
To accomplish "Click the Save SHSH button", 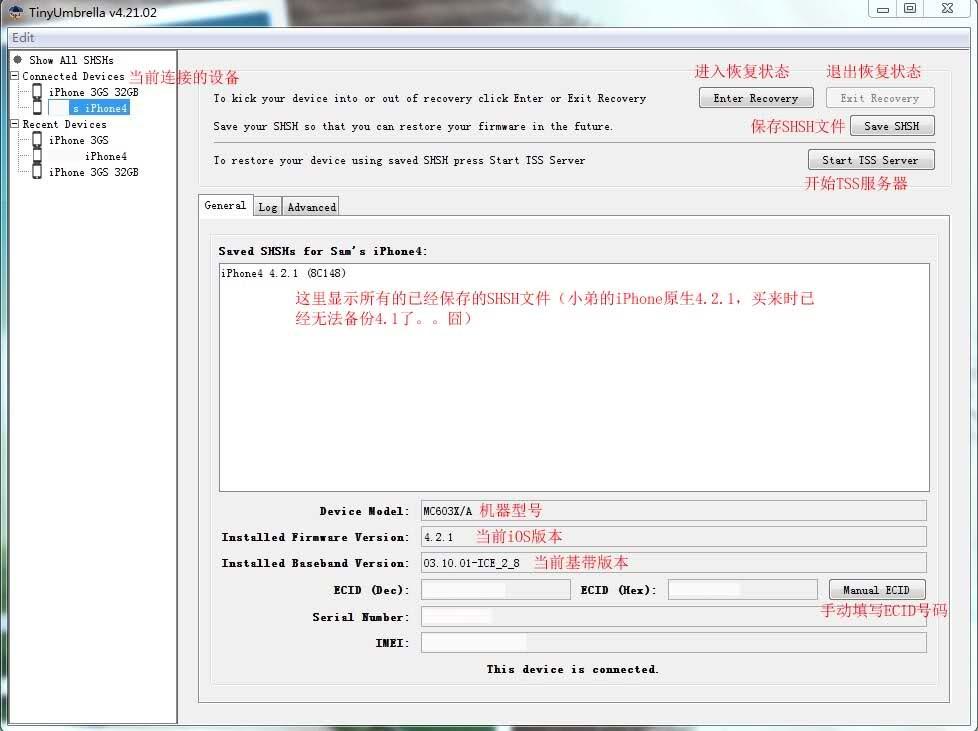I will (x=891, y=126).
